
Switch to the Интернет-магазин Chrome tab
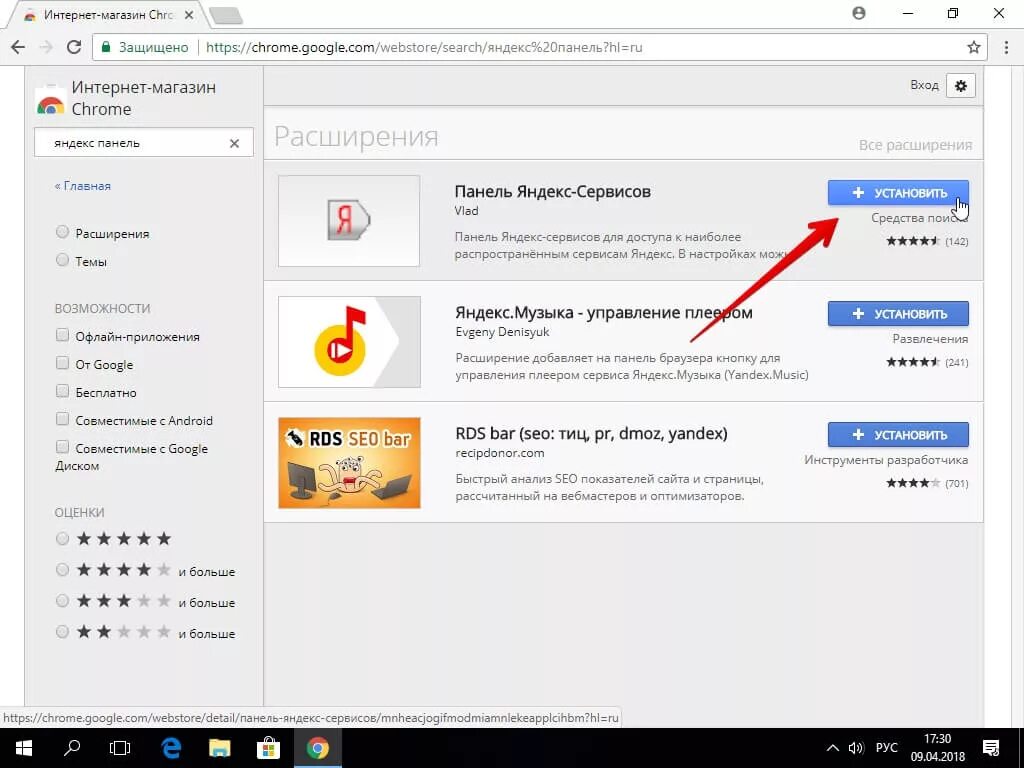(x=108, y=15)
